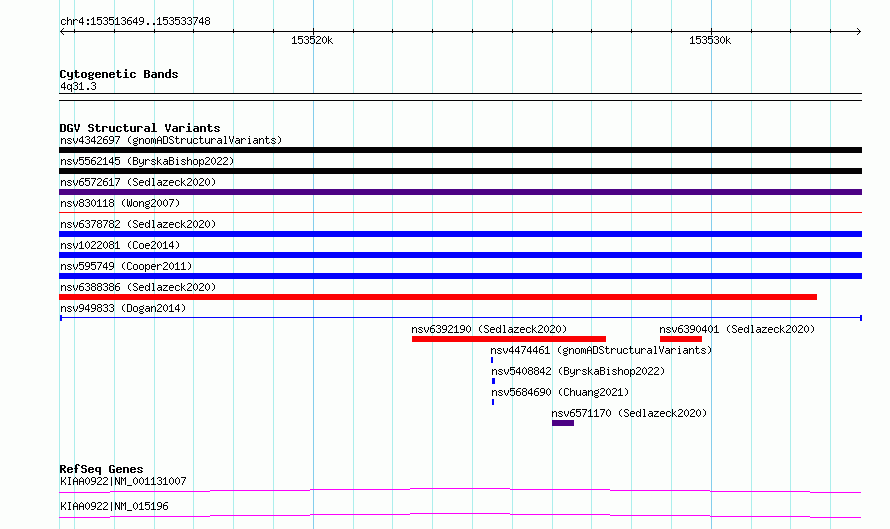Click the blue bar of nsv6378782

point(460,234)
